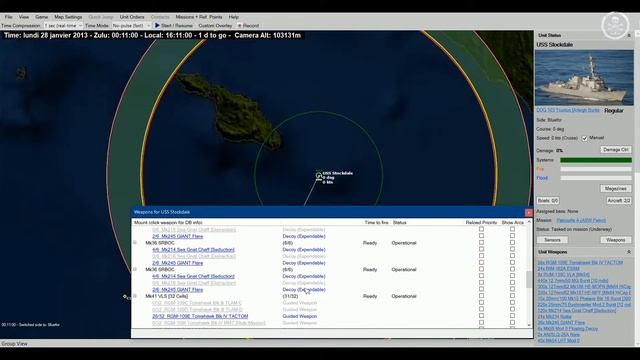Click the Time to fire column header

pyautogui.click(x=376, y=222)
